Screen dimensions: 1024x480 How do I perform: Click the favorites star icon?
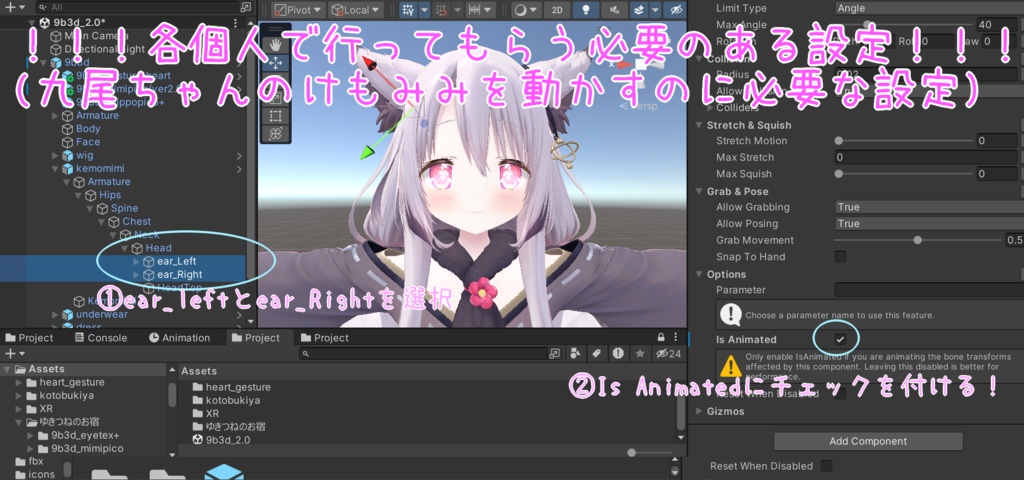(x=640, y=353)
